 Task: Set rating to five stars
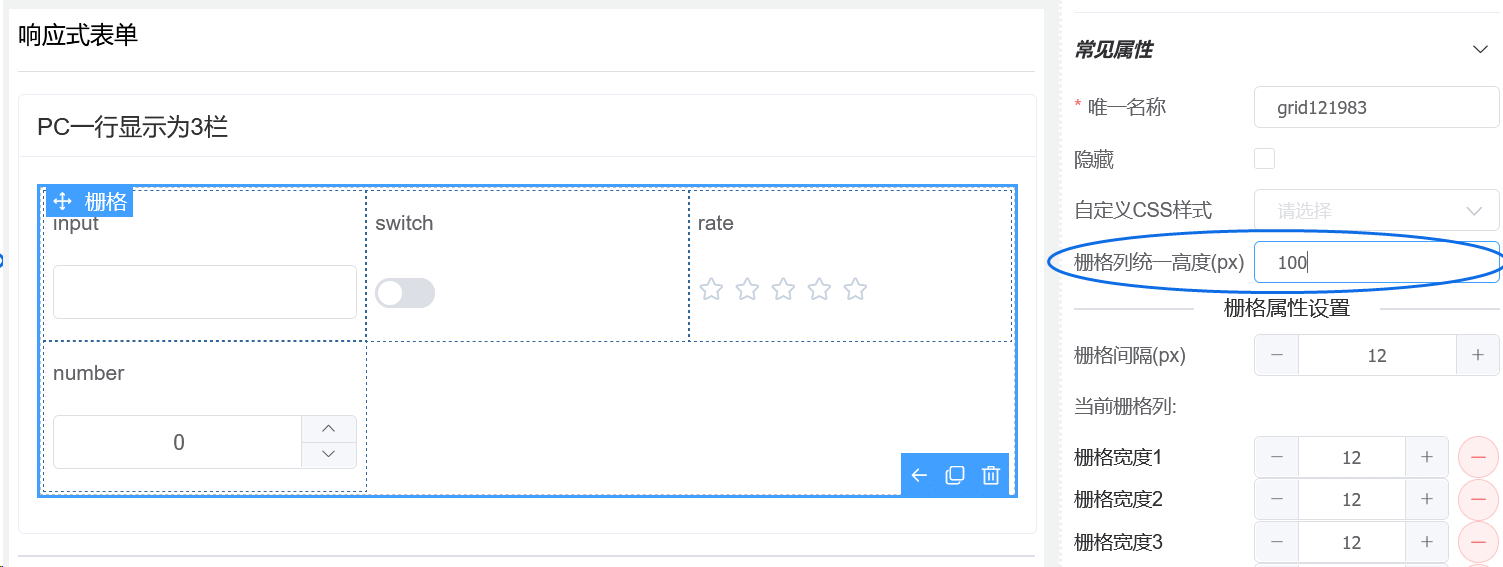855,290
